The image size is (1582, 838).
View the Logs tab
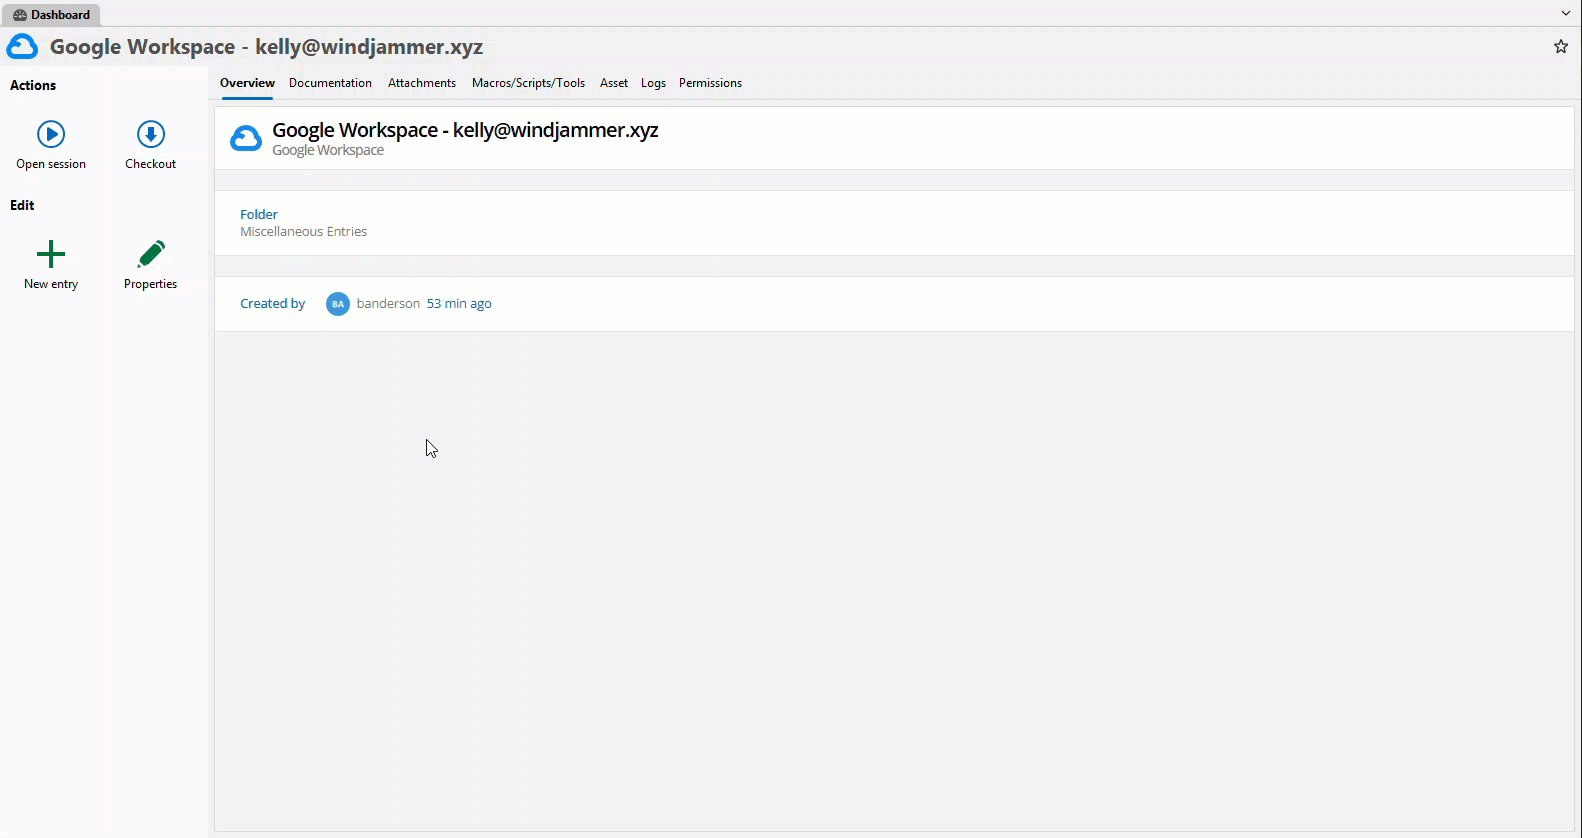(653, 83)
